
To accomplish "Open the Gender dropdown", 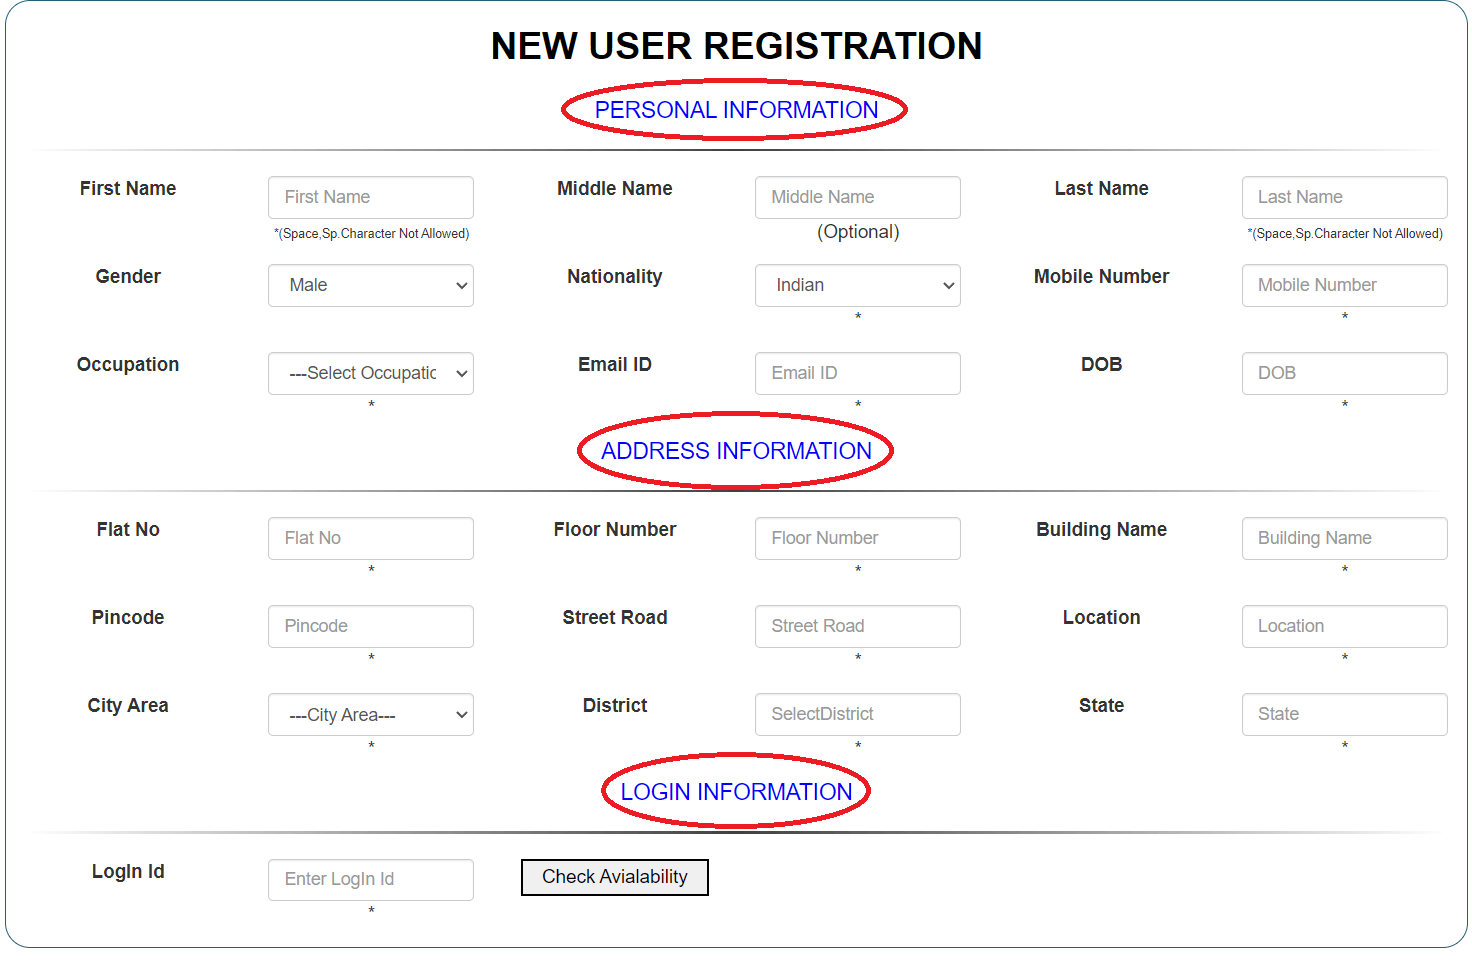I will (x=370, y=285).
